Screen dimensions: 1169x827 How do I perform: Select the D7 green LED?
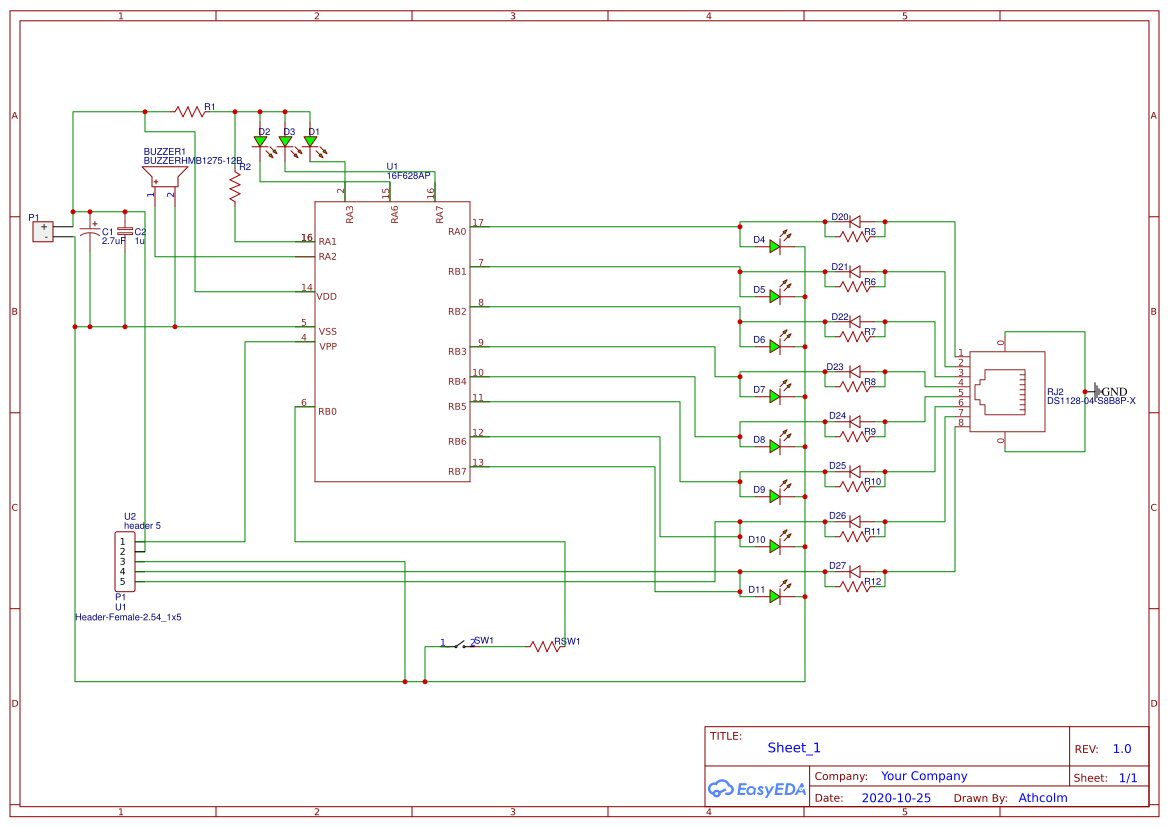[775, 397]
